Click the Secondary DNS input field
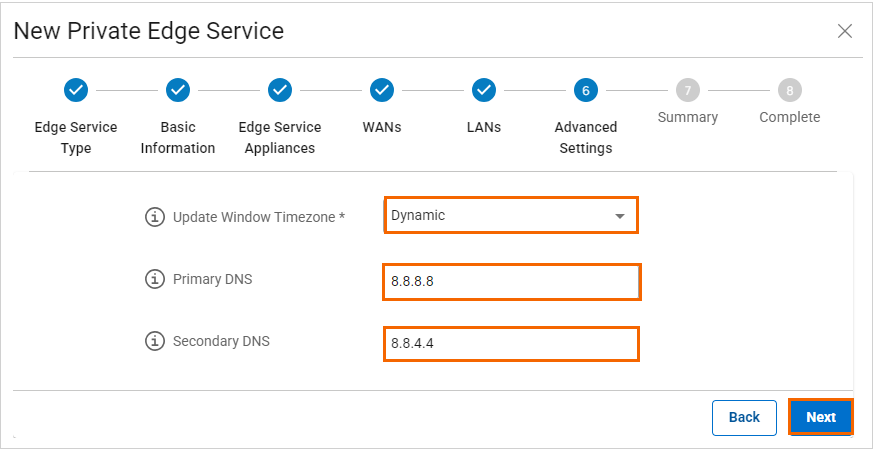The width and height of the screenshot is (875, 450). (510, 344)
